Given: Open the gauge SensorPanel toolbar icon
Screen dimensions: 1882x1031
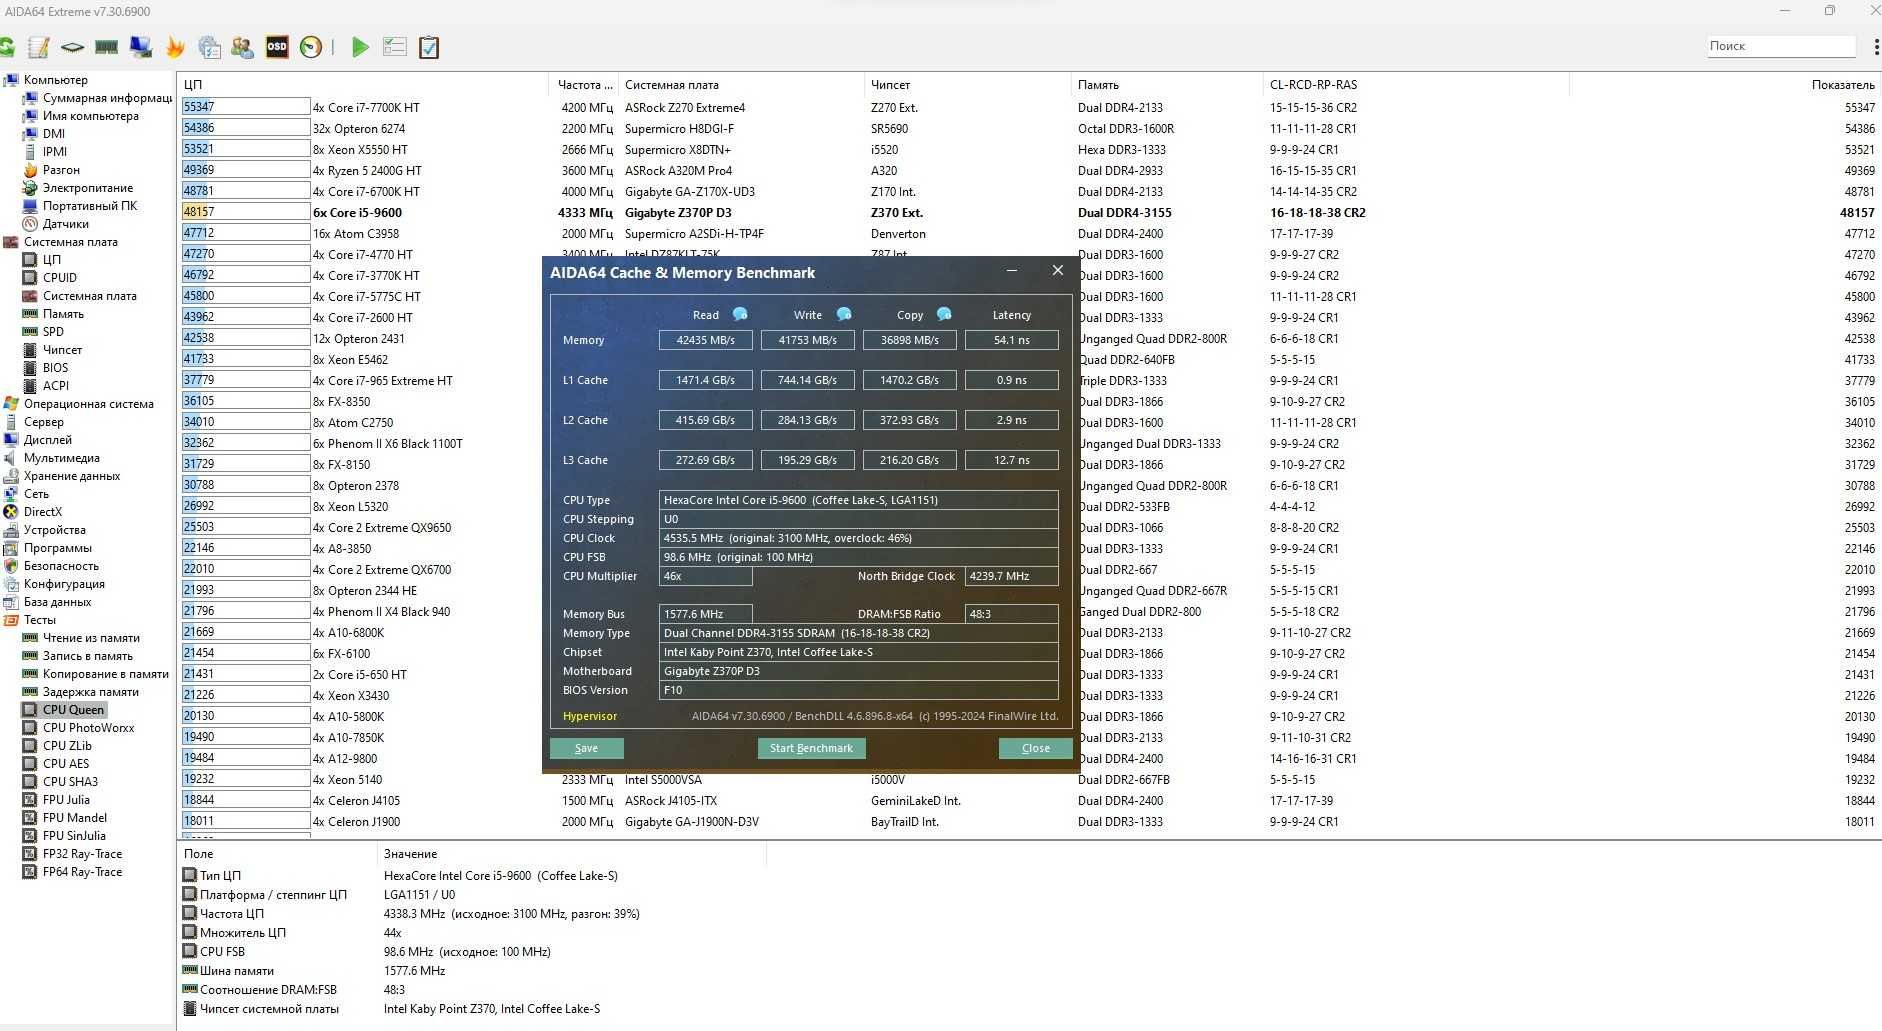Looking at the screenshot, I should [311, 47].
